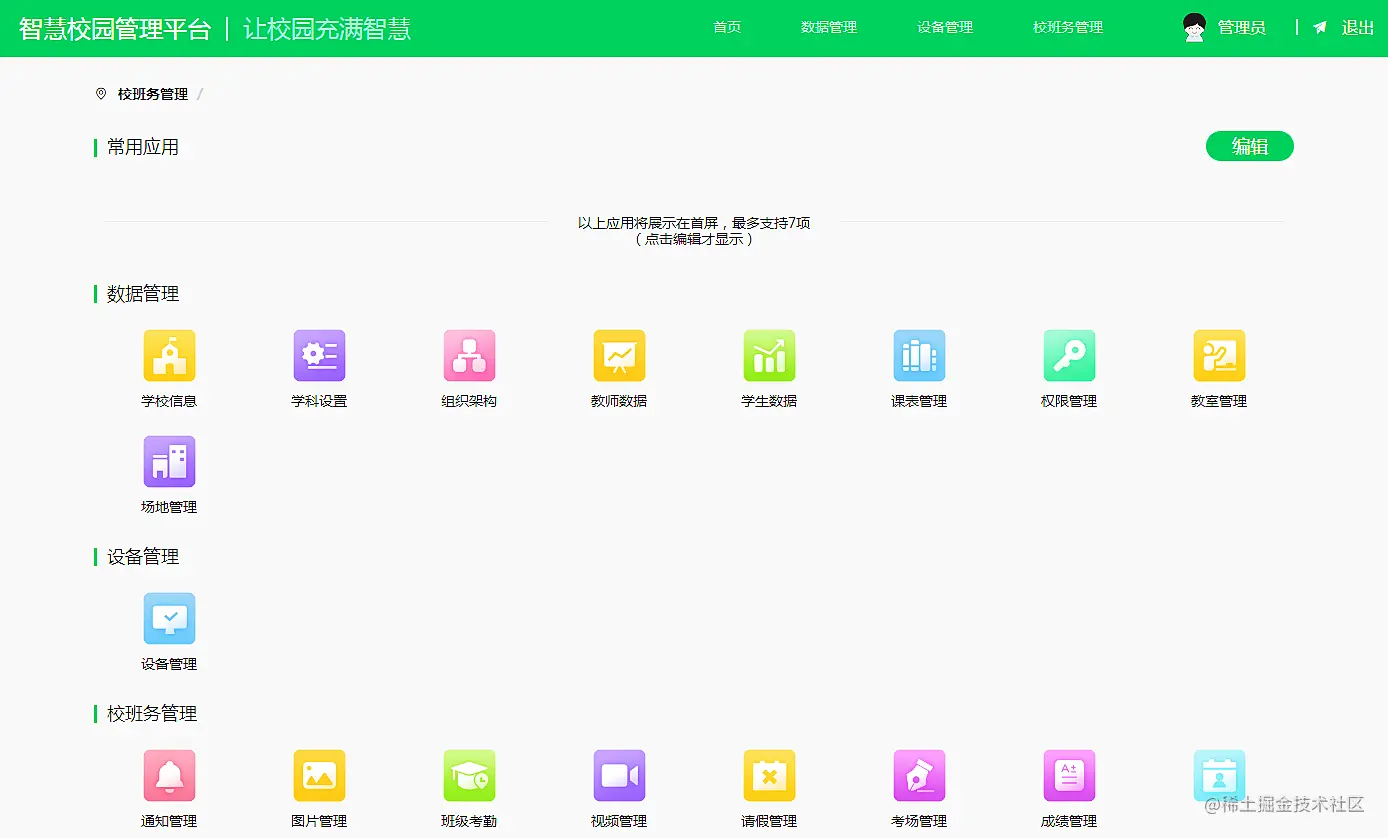Click 退出 to log out

[1357, 27]
